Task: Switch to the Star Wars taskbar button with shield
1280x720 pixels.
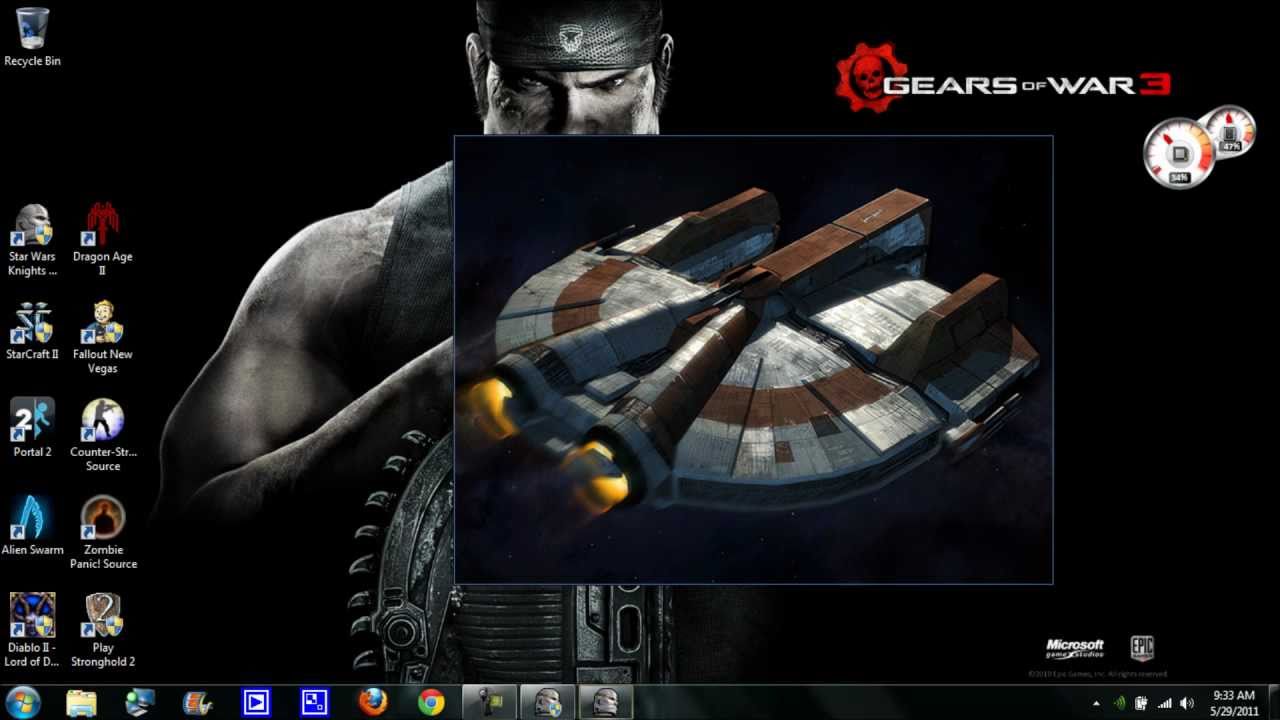Action: [548, 702]
